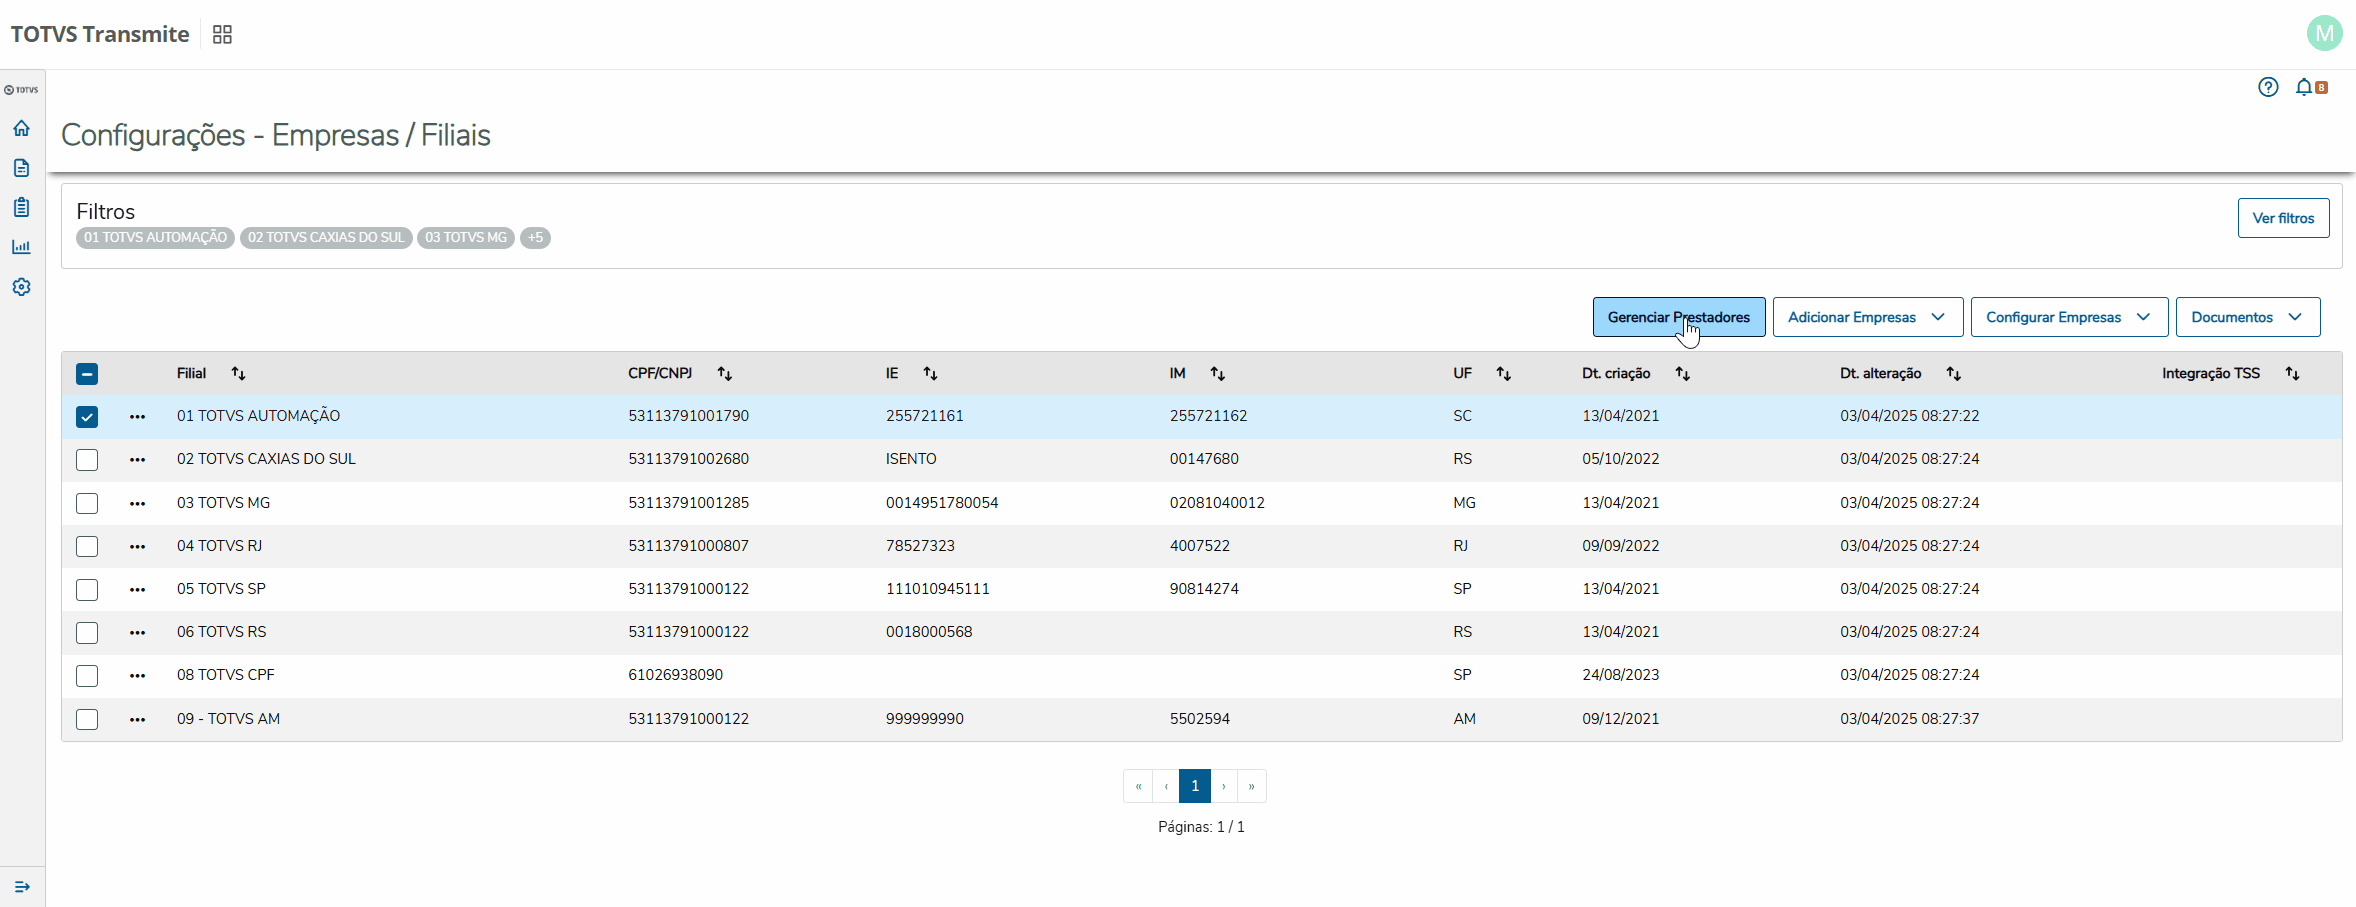Check the 02 TOTVS CAXIAS DO SUL row checkbox

pyautogui.click(x=87, y=460)
